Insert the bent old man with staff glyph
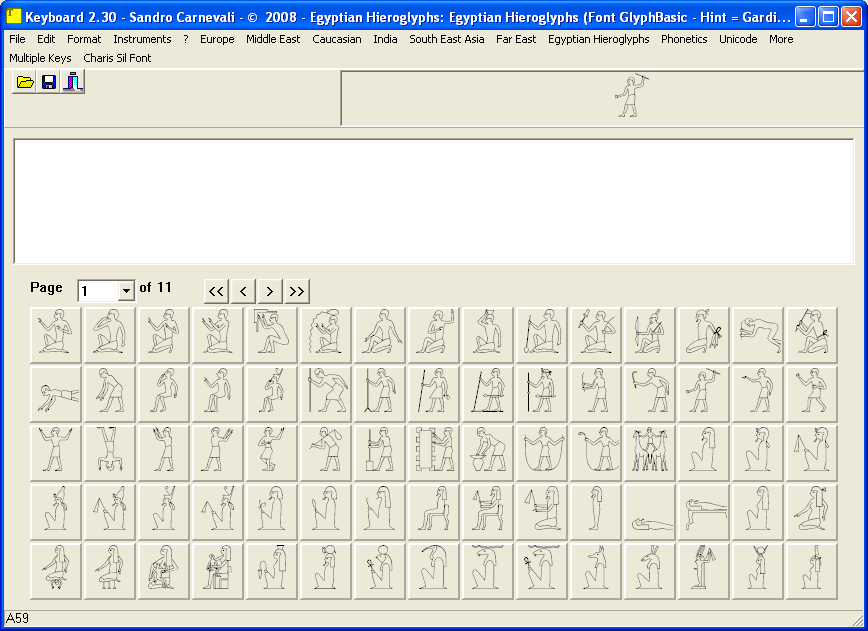This screenshot has width=868, height=631. (326, 394)
